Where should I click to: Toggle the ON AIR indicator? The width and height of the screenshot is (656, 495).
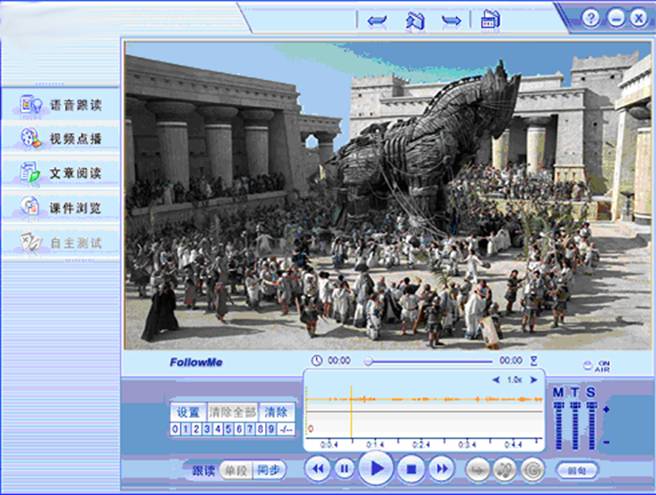coord(597,366)
